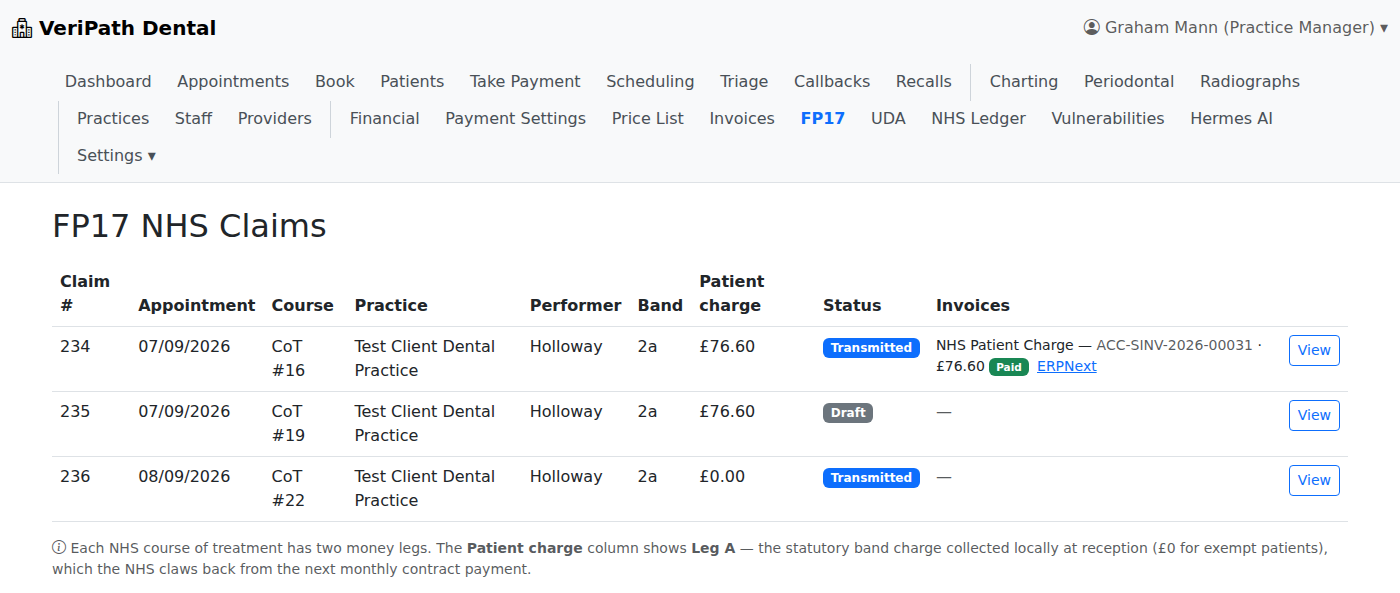The height and width of the screenshot is (593, 1400).
Task: Click the user avatar icon beside Graham Mann
Action: pyautogui.click(x=1092, y=27)
